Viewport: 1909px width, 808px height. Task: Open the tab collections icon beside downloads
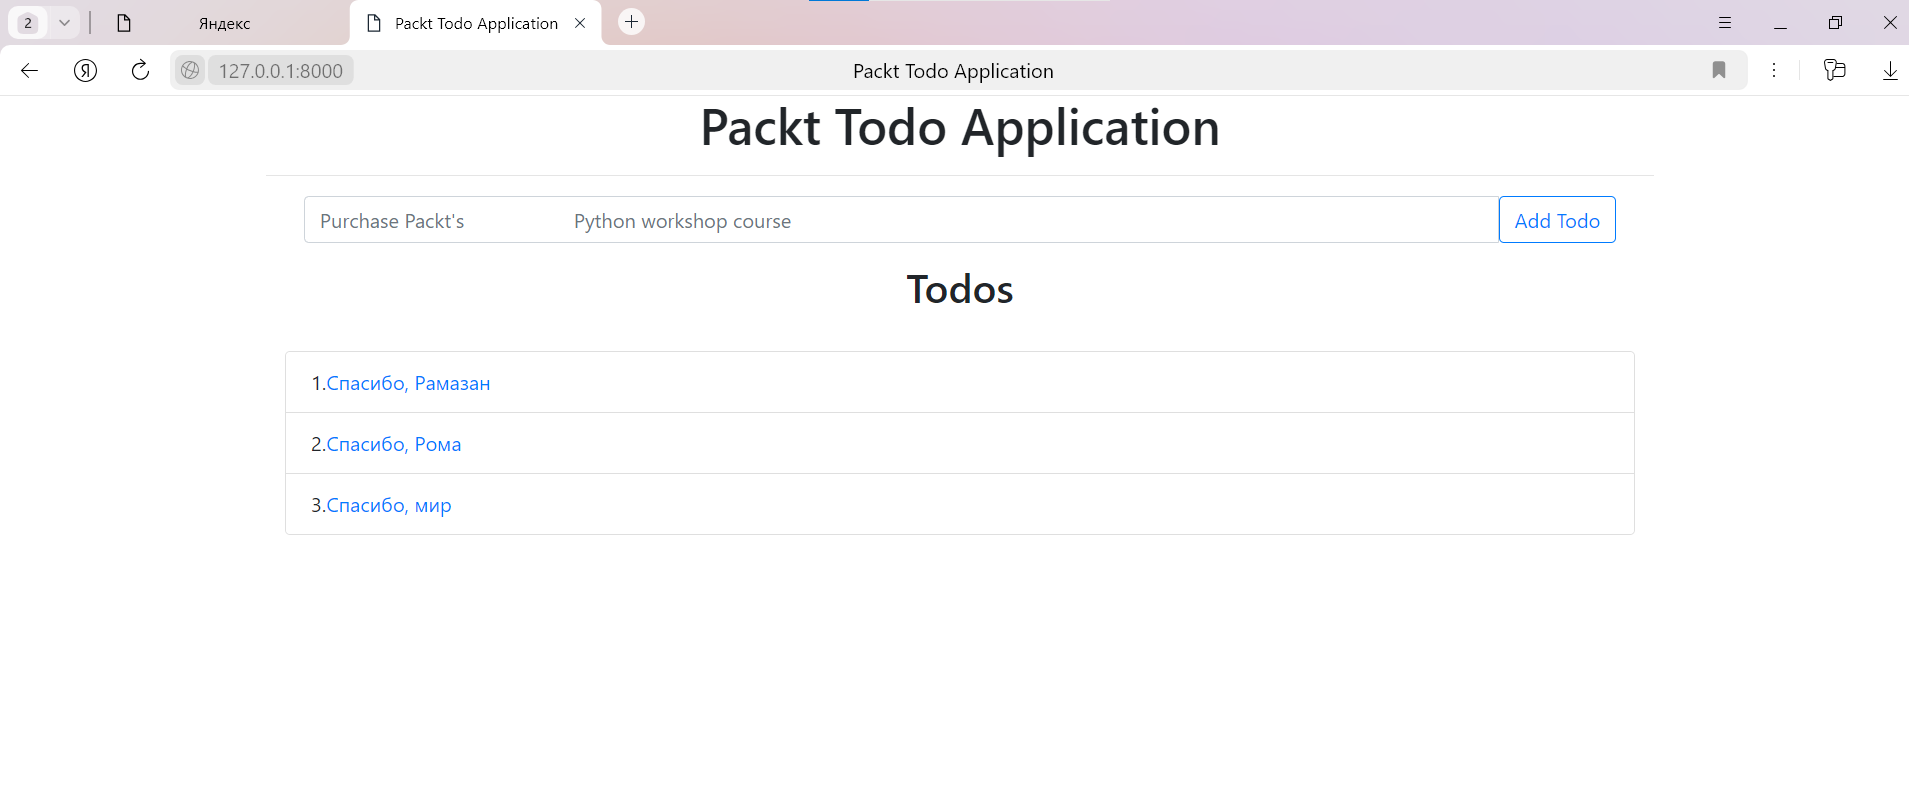pyautogui.click(x=1834, y=70)
